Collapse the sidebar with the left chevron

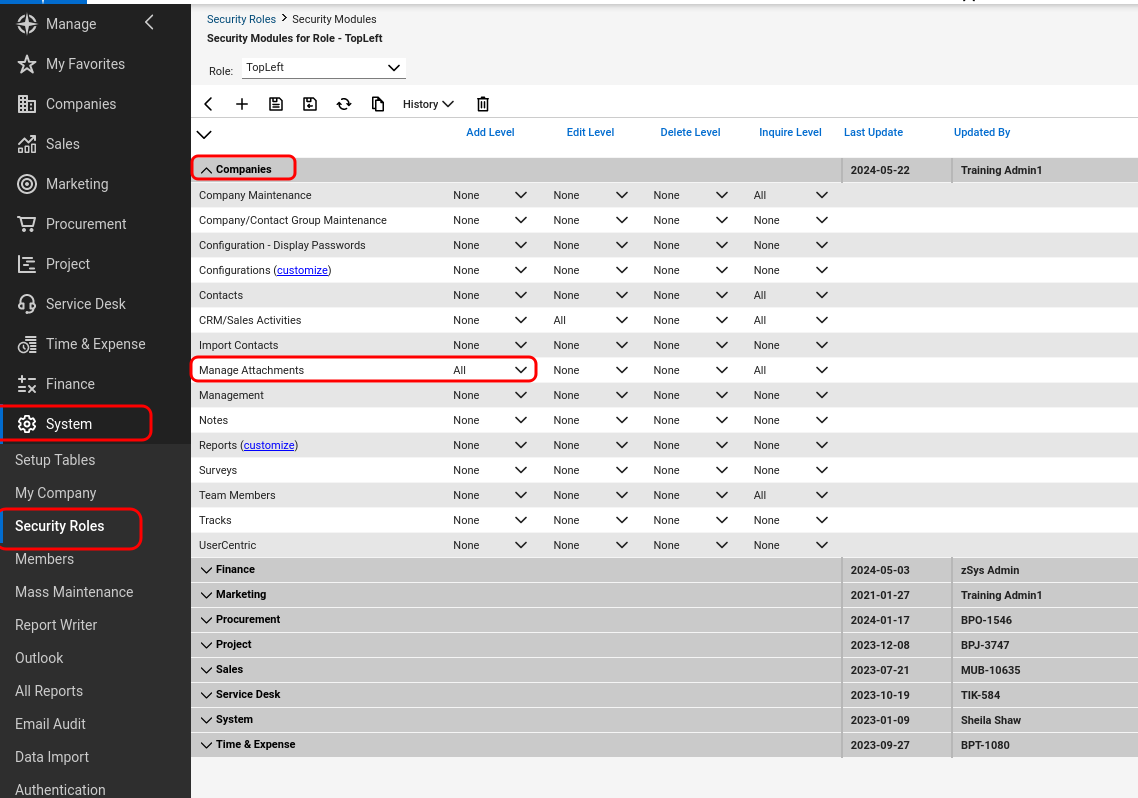point(149,22)
